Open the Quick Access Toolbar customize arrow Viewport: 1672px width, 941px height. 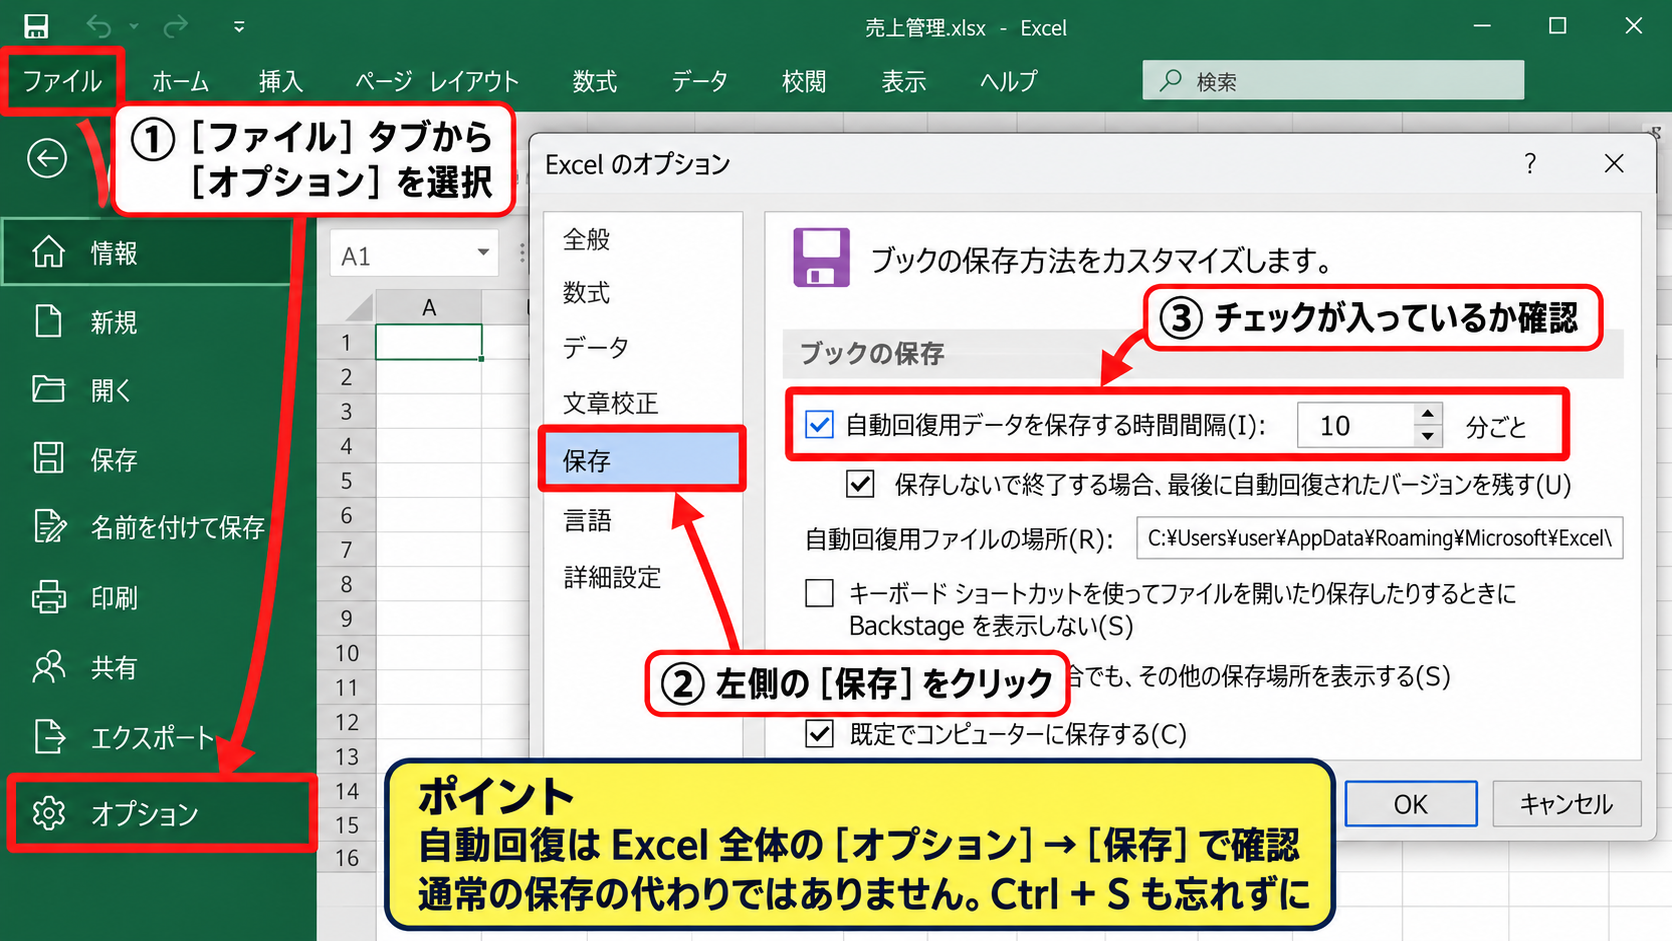(239, 27)
